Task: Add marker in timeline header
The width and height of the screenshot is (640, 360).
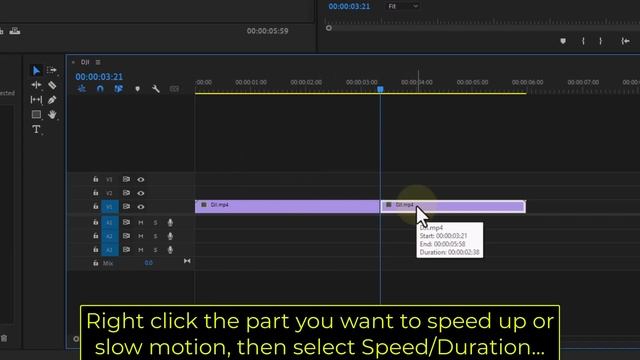Action: [x=138, y=89]
